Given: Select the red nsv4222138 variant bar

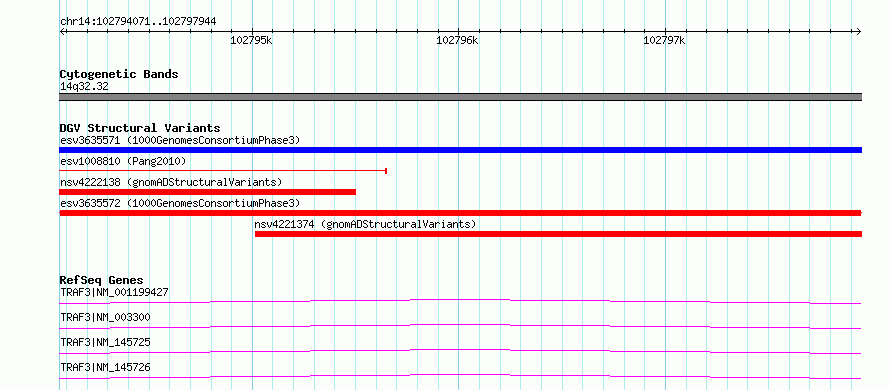Looking at the screenshot, I should [x=208, y=192].
